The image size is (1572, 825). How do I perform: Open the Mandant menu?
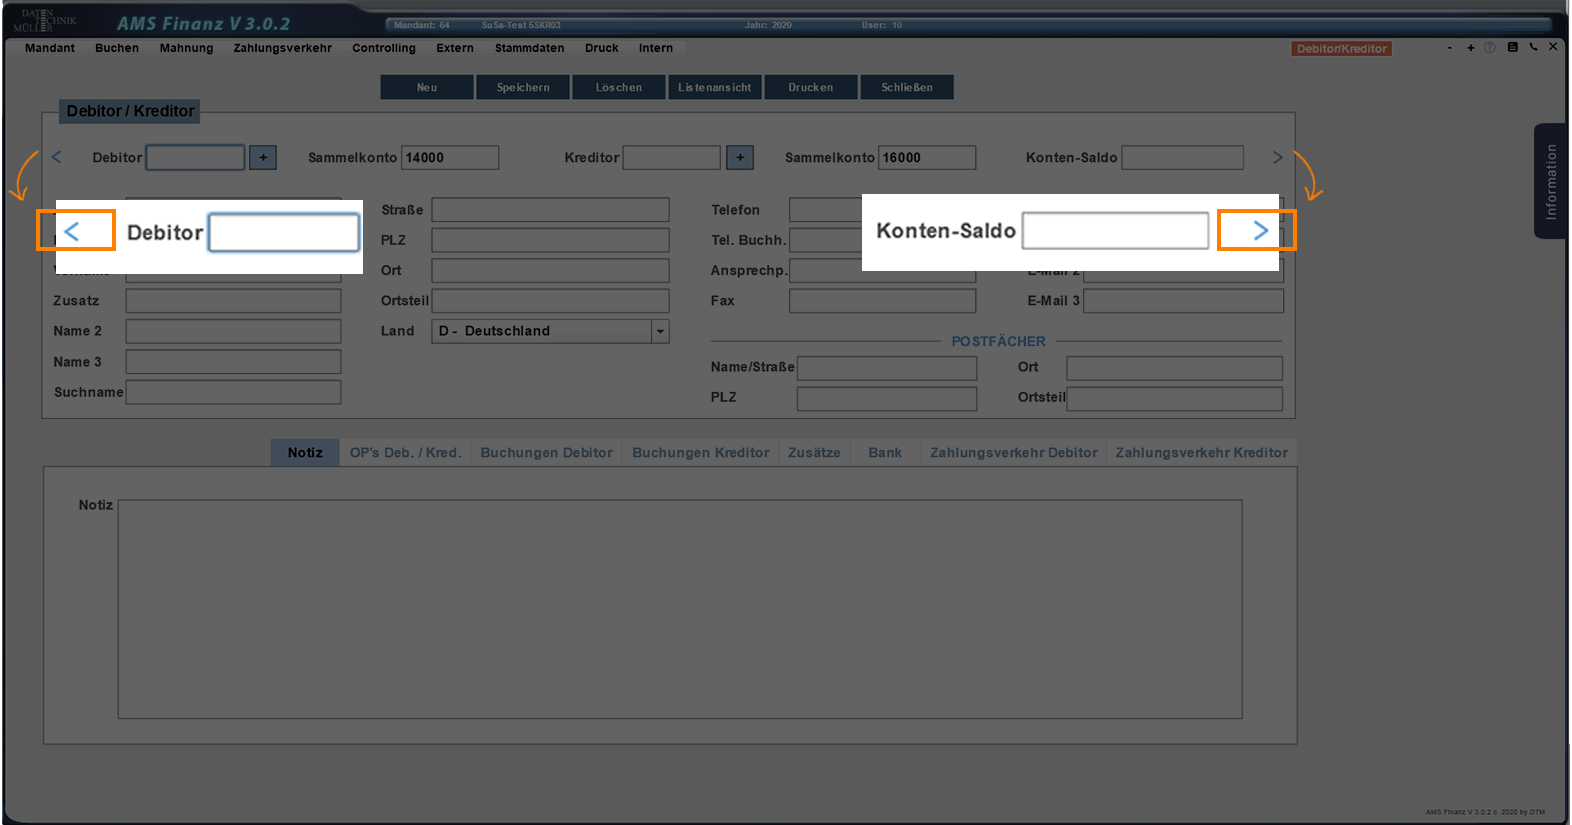coord(50,48)
